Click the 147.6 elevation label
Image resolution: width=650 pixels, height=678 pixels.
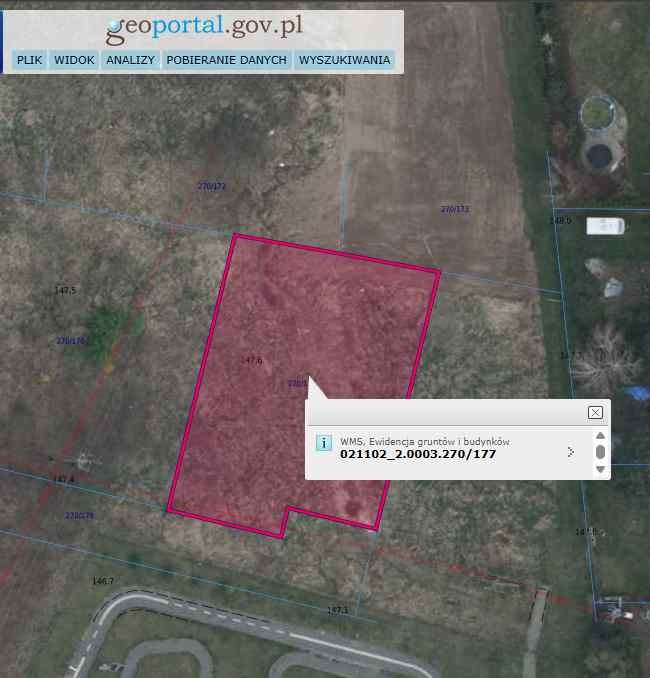251,360
